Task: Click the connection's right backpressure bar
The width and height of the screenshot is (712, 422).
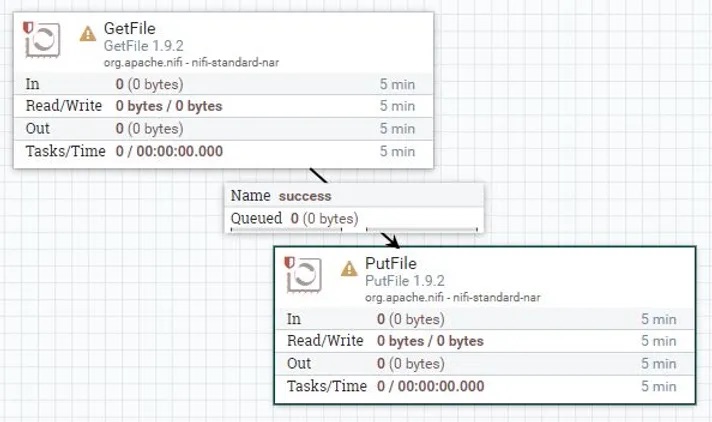Action: click(422, 229)
